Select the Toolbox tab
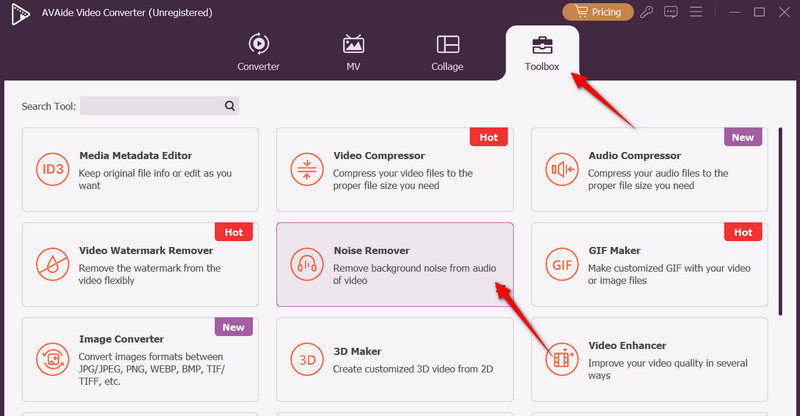This screenshot has height=416, width=800. [x=542, y=53]
